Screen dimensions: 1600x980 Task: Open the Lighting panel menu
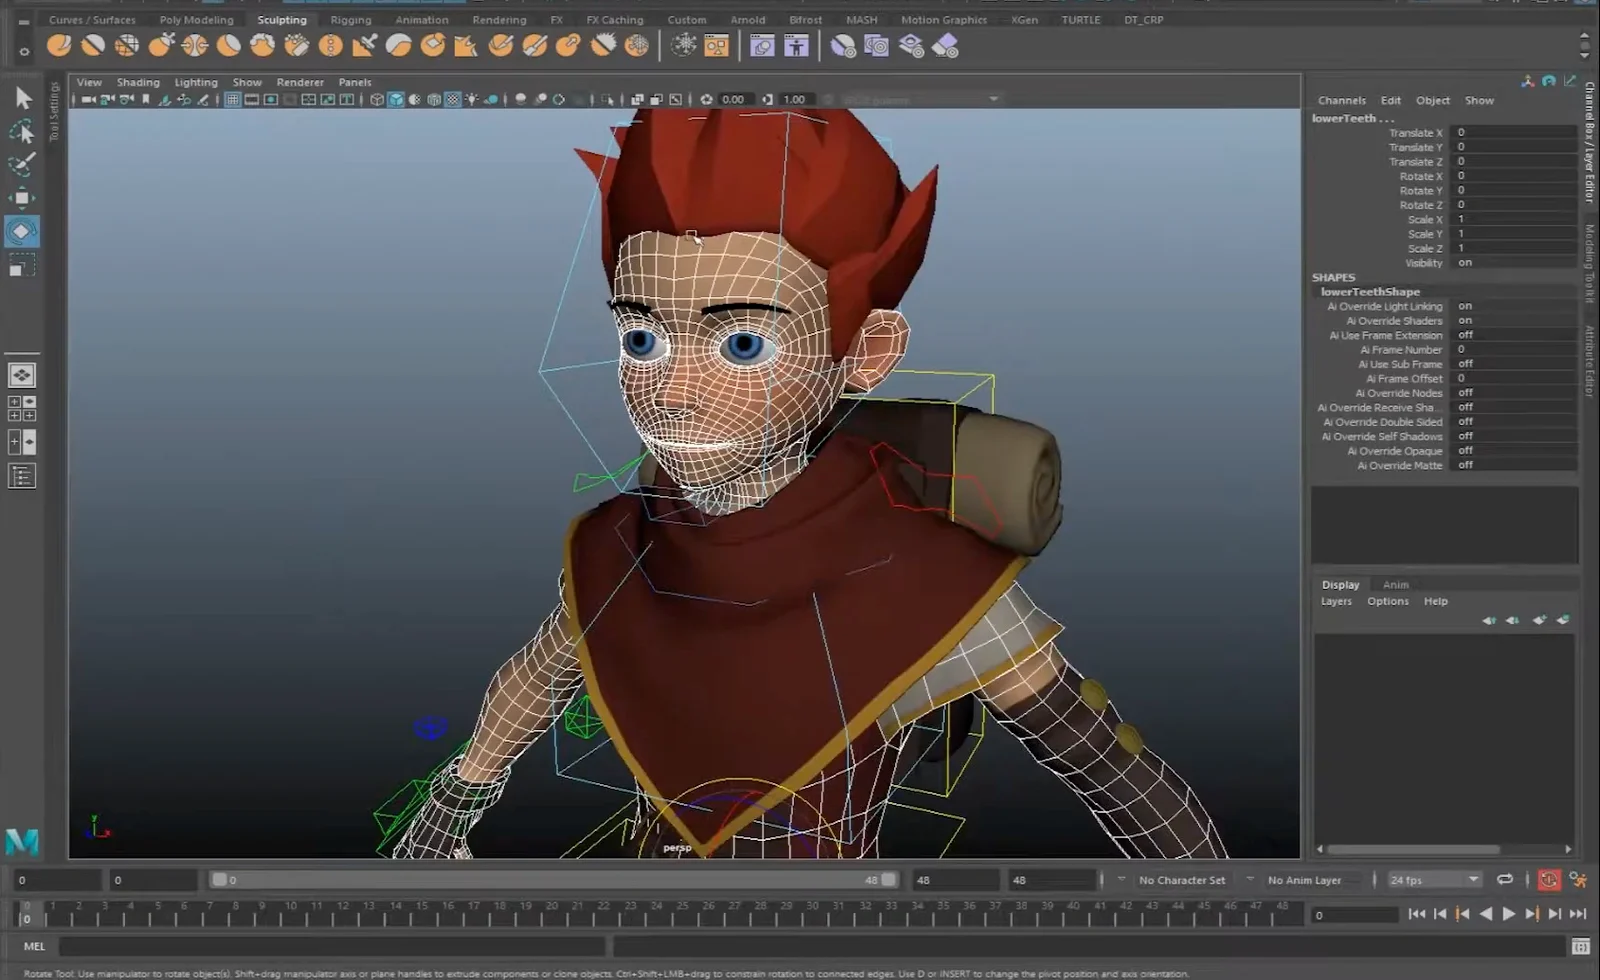pos(196,82)
